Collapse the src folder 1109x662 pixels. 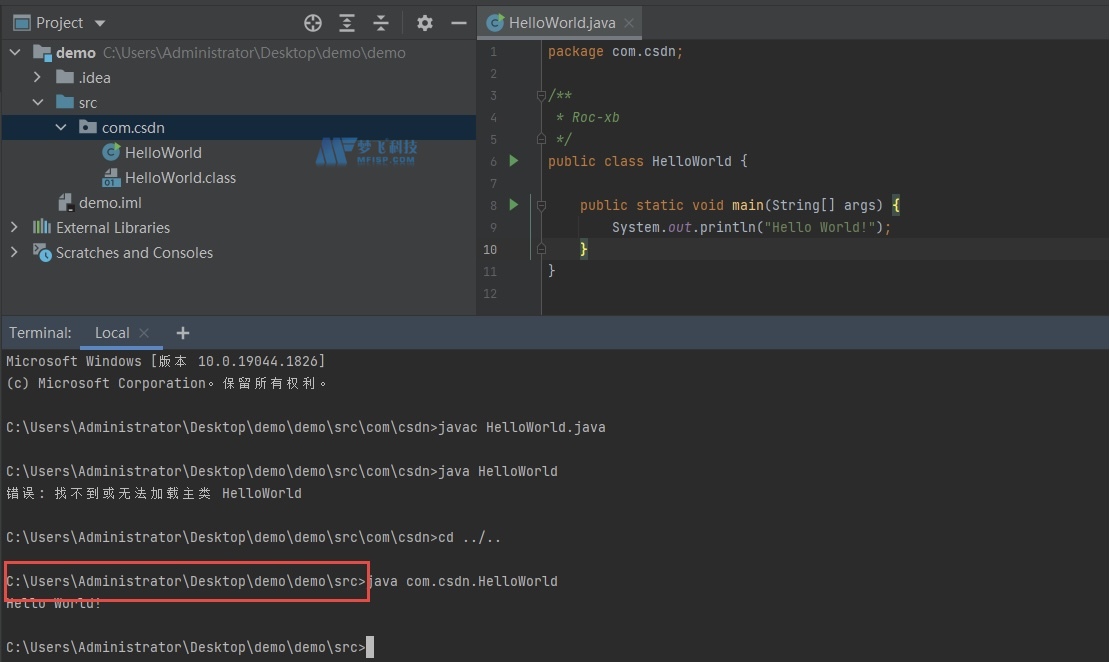coord(38,103)
